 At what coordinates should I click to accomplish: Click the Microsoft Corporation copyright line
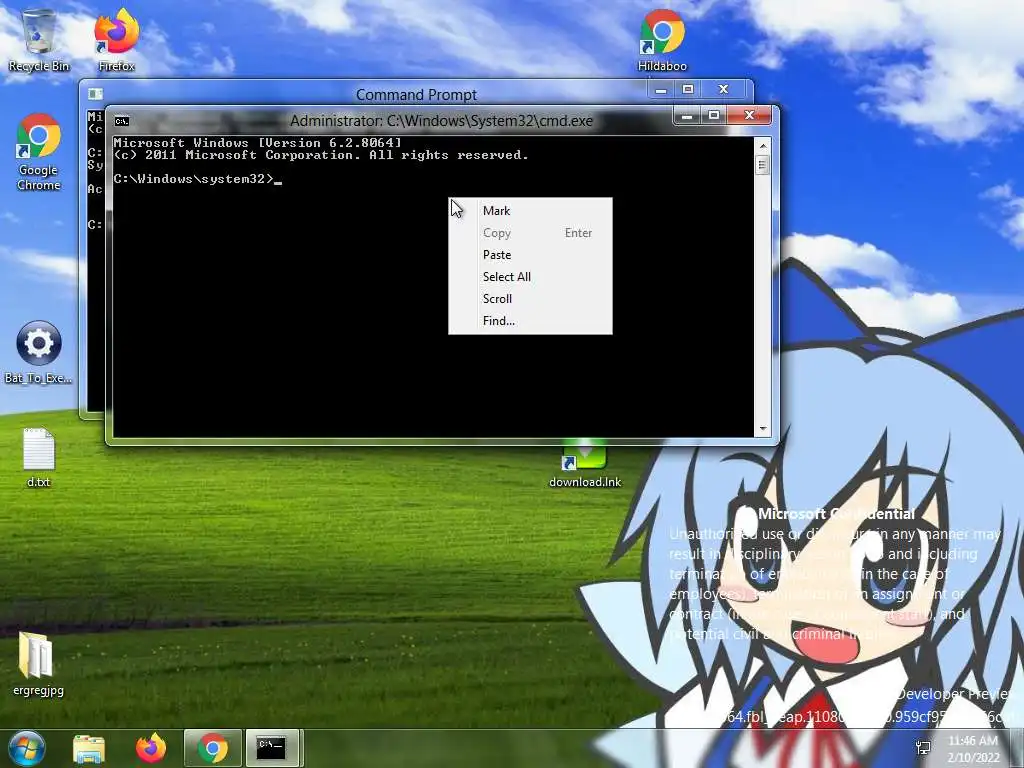pos(321,155)
